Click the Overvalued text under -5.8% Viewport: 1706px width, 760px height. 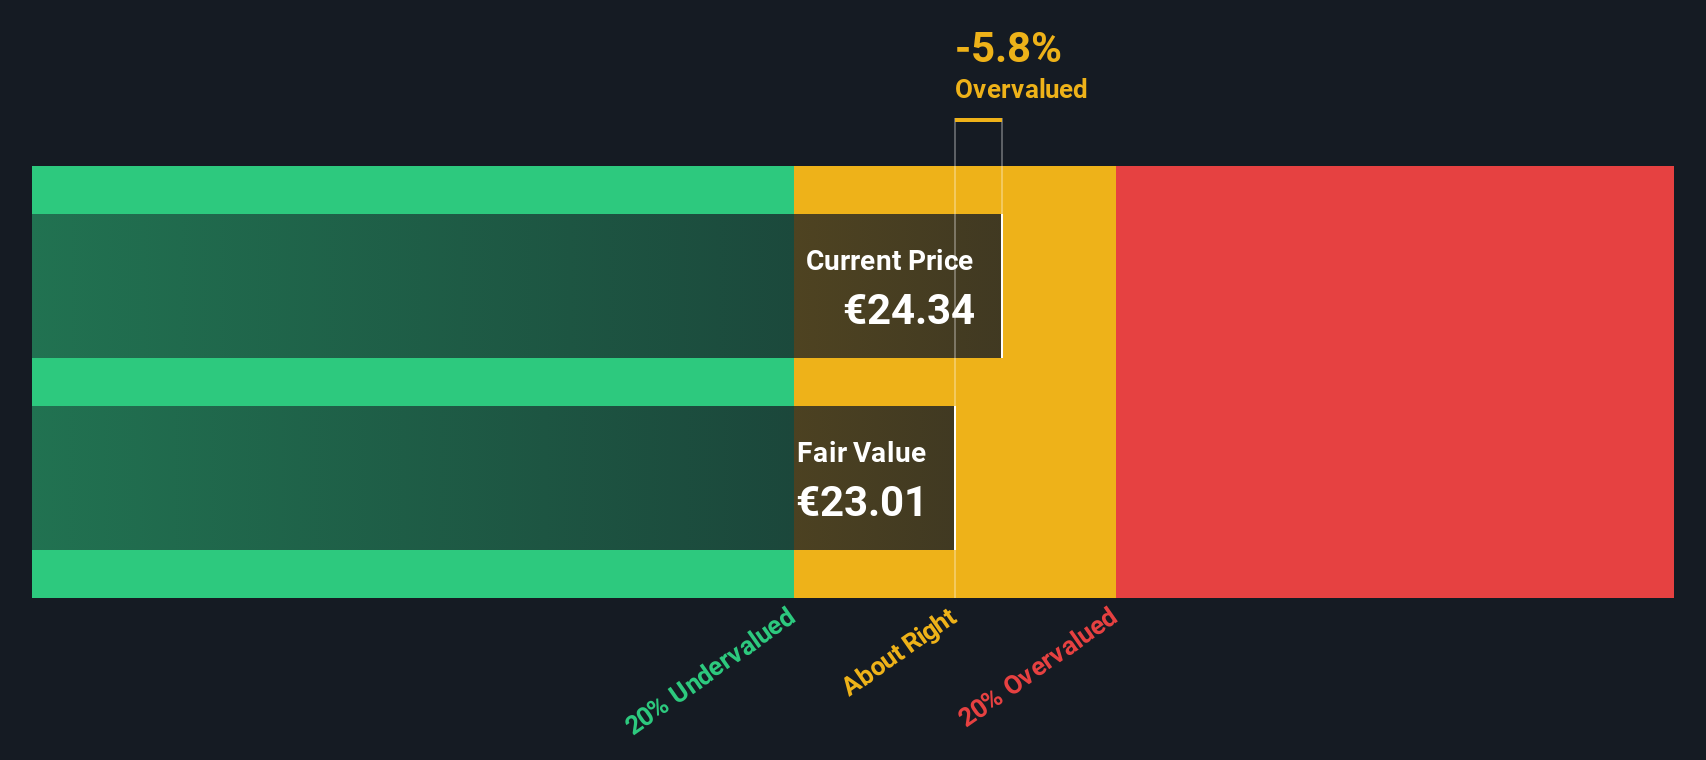click(x=1021, y=89)
